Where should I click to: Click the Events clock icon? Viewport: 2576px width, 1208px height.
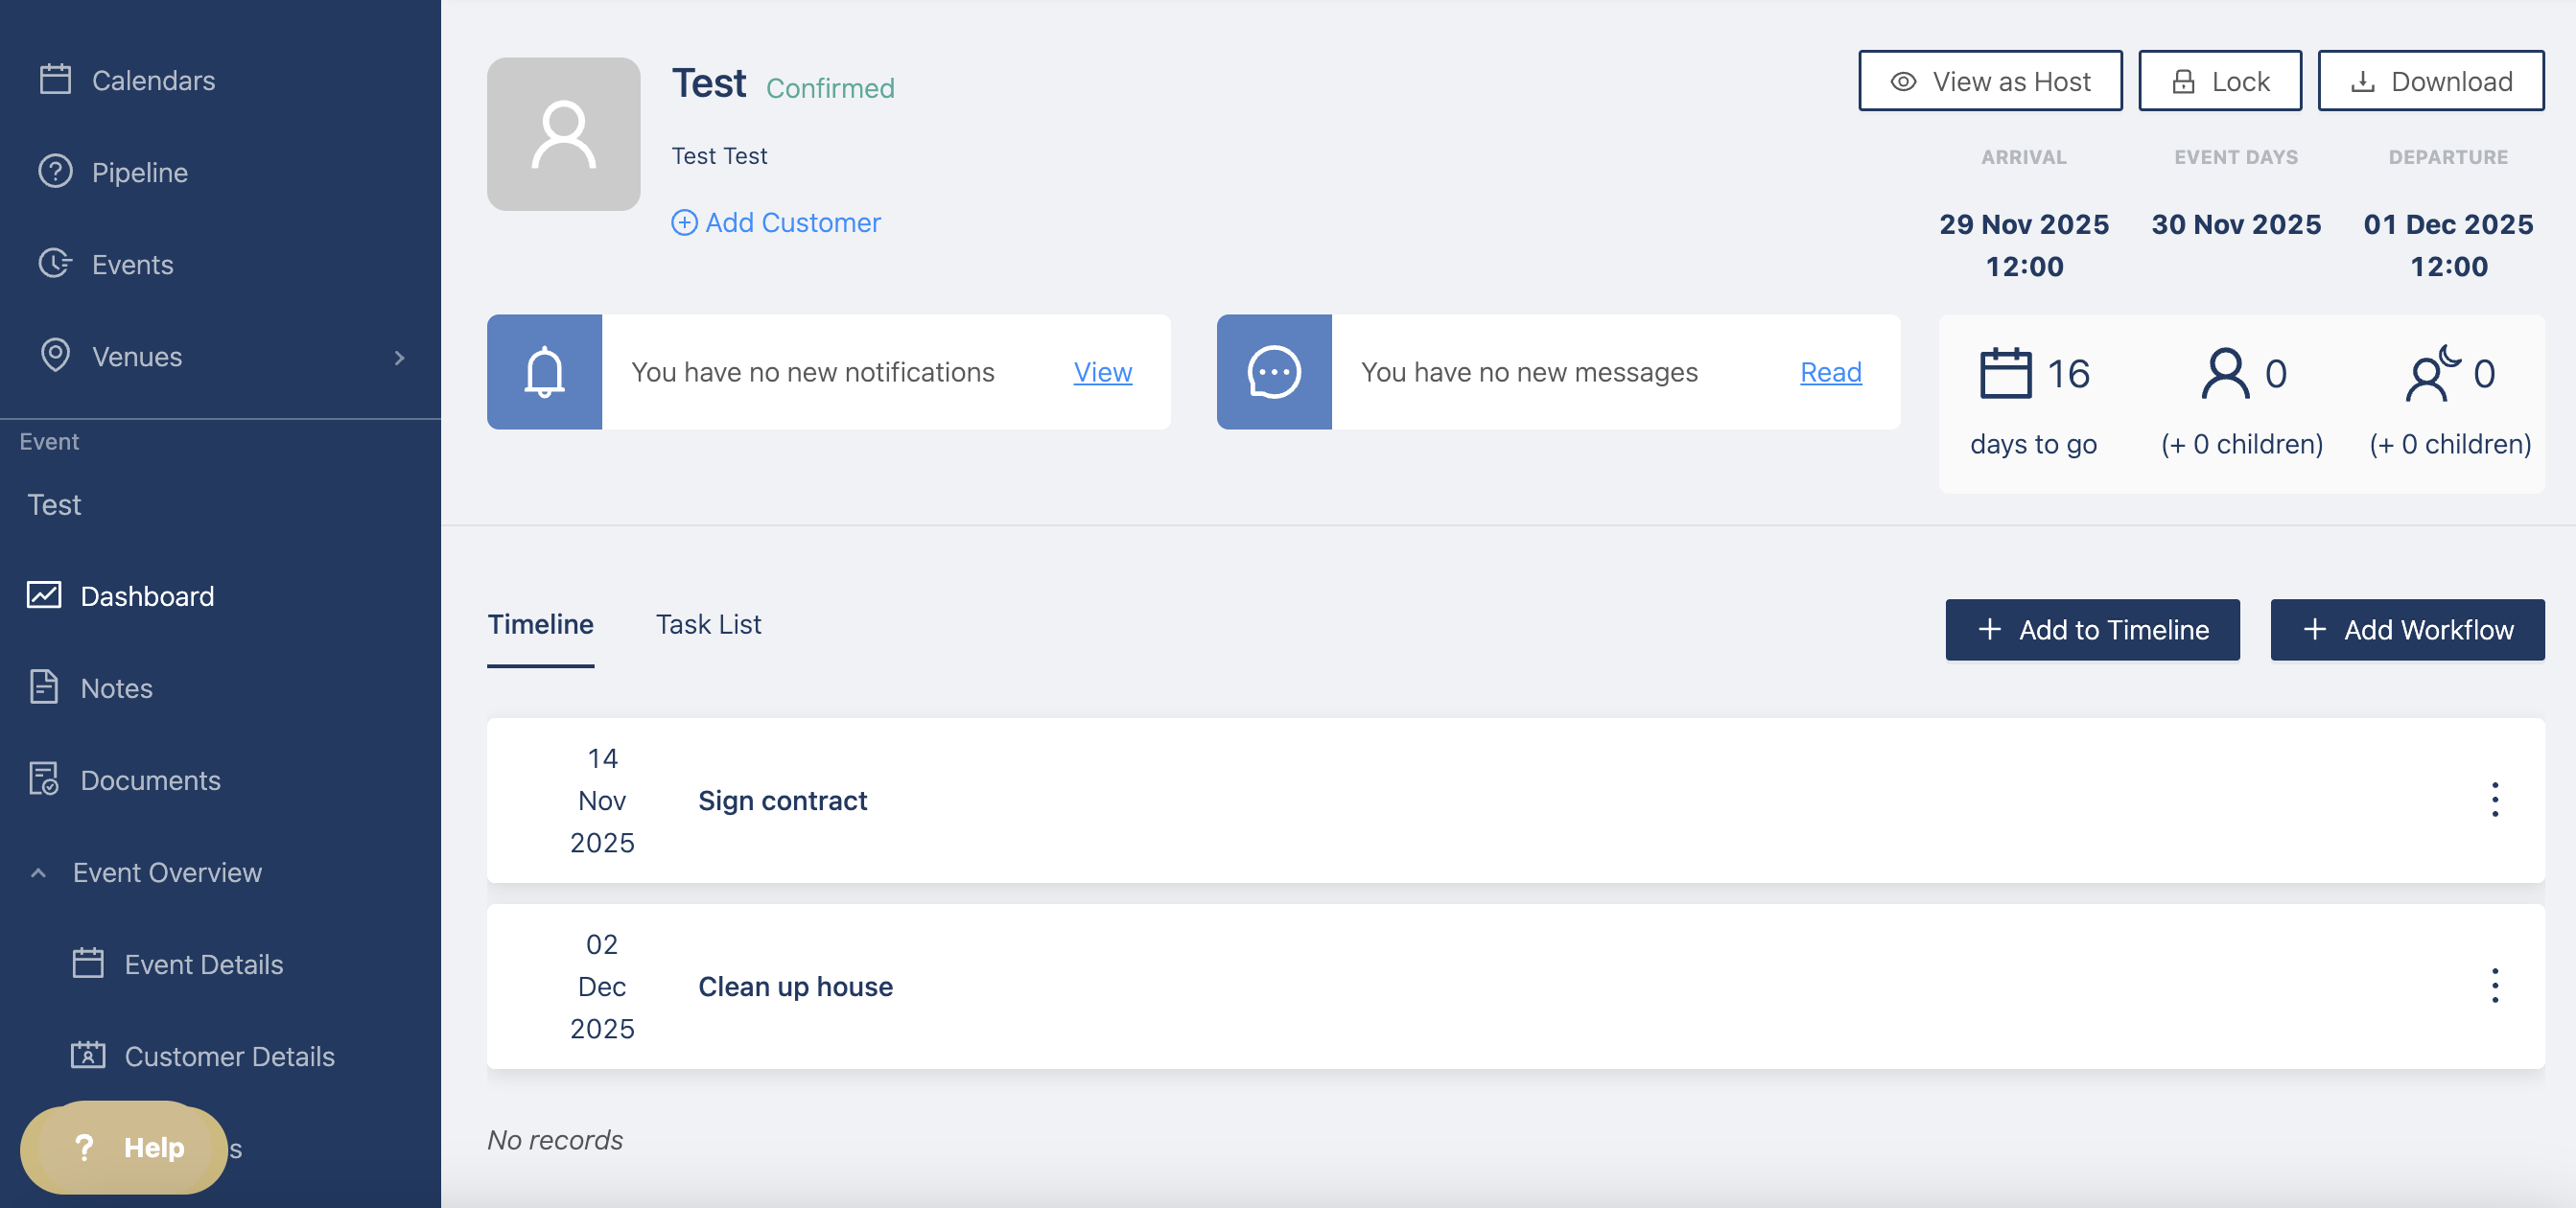(55, 264)
